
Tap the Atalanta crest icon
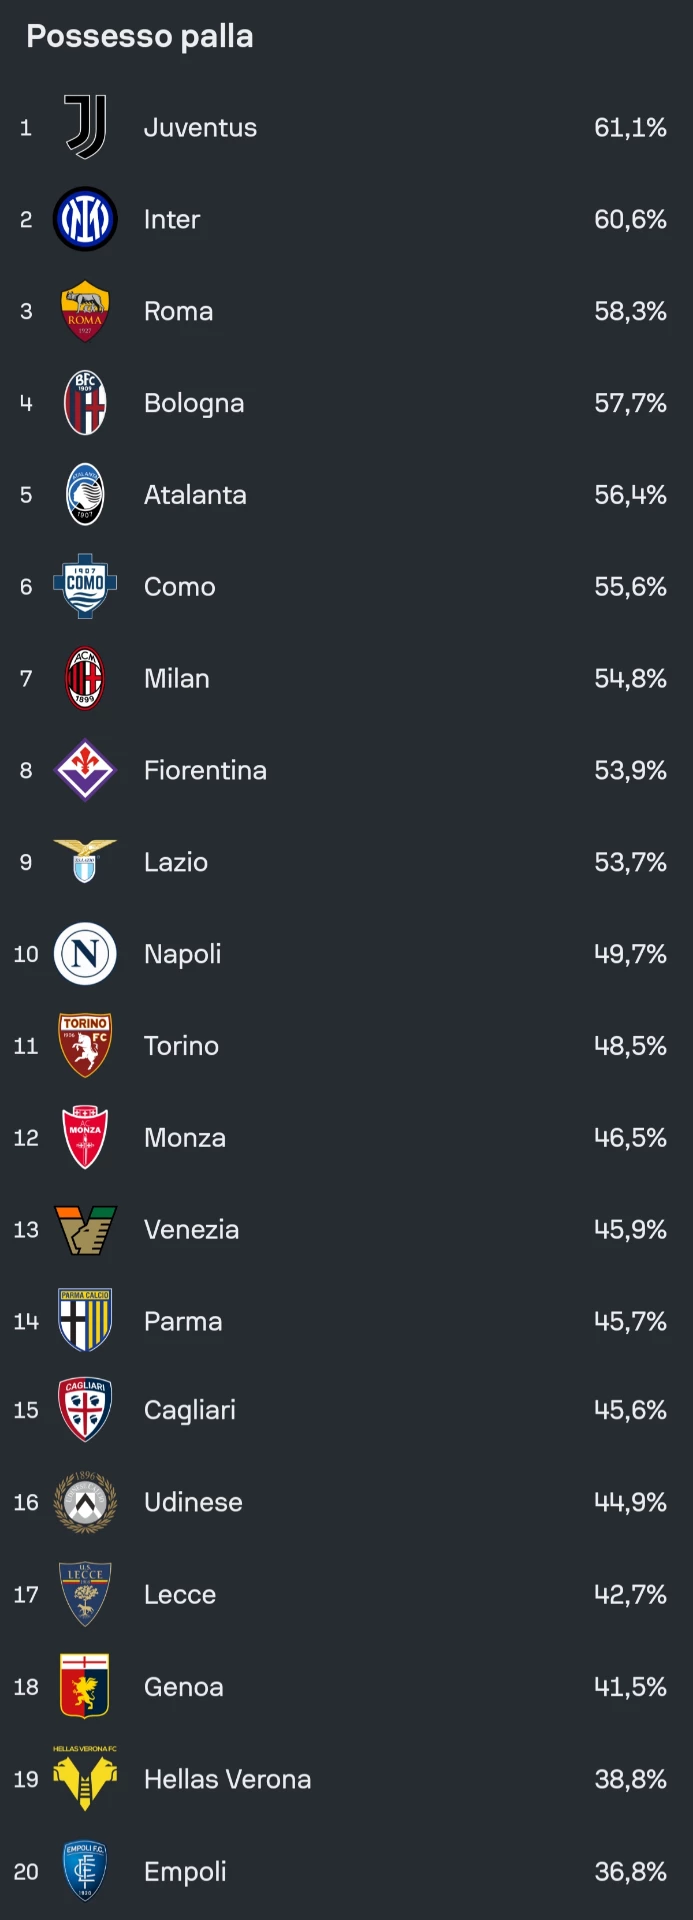(85, 495)
